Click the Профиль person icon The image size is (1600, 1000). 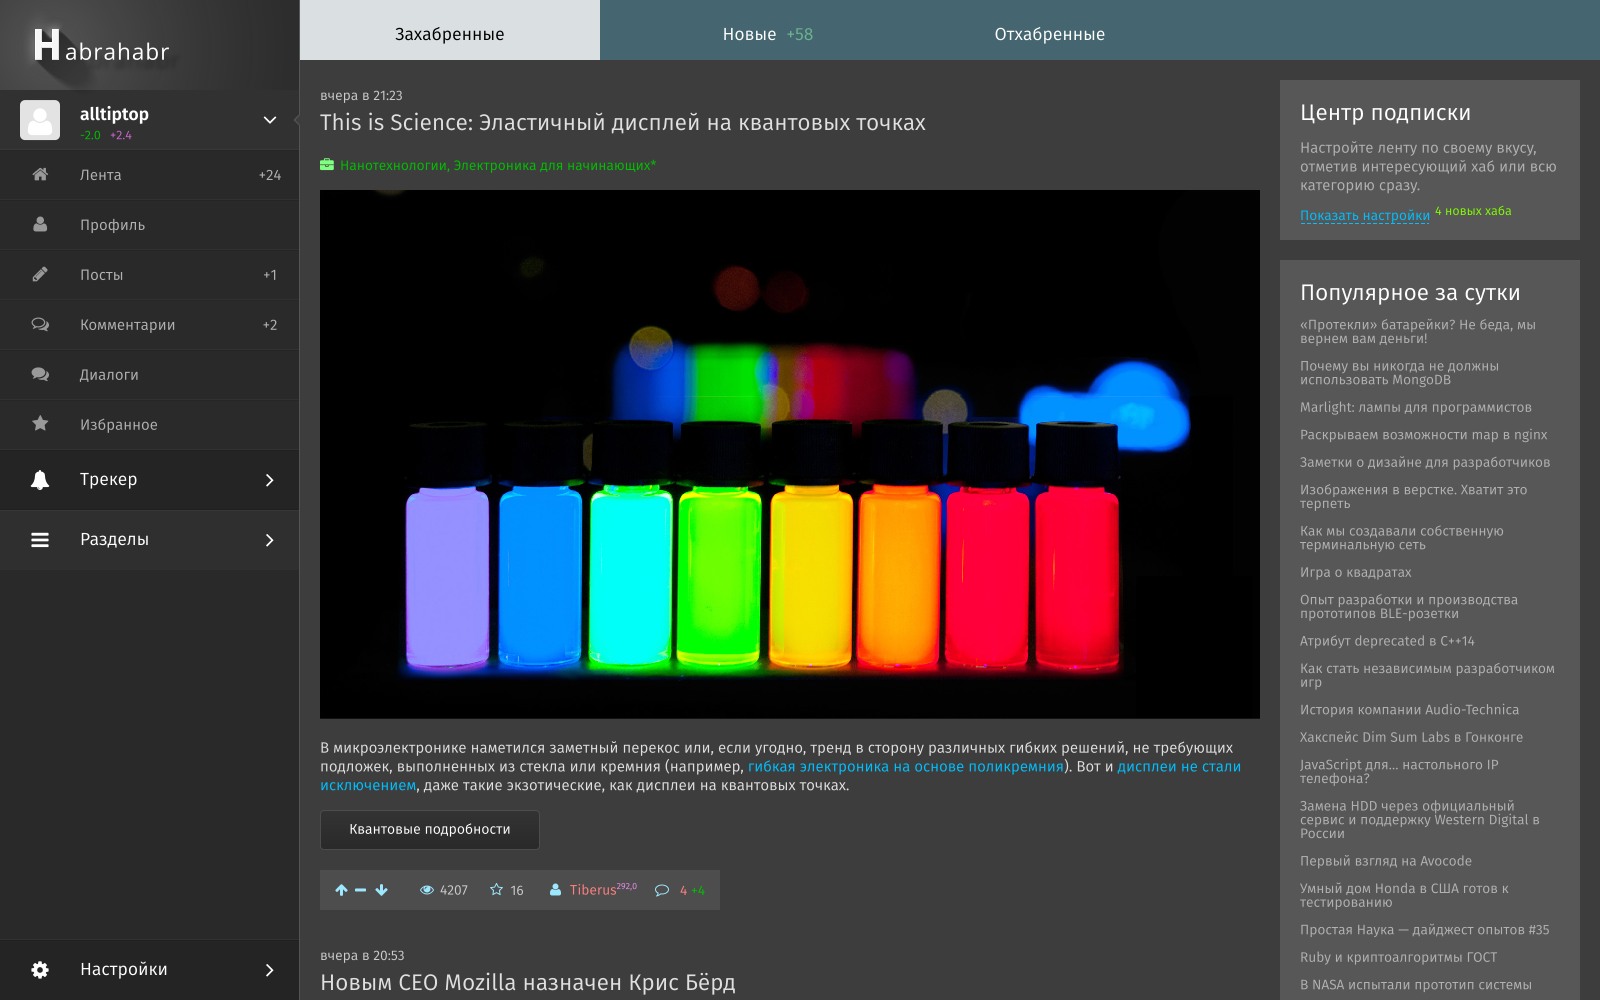click(x=40, y=225)
